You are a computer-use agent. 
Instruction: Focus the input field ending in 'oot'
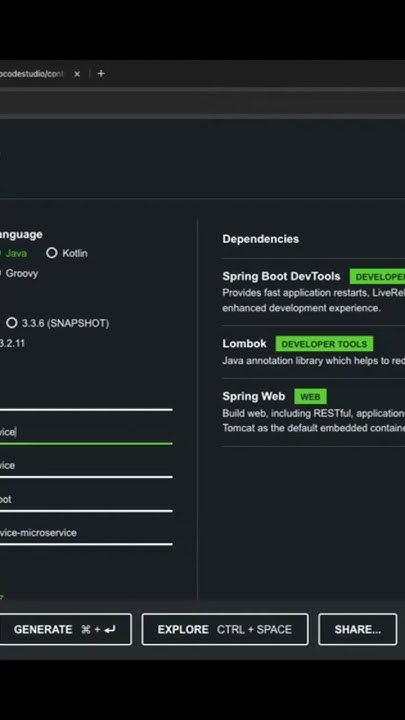tap(86, 499)
